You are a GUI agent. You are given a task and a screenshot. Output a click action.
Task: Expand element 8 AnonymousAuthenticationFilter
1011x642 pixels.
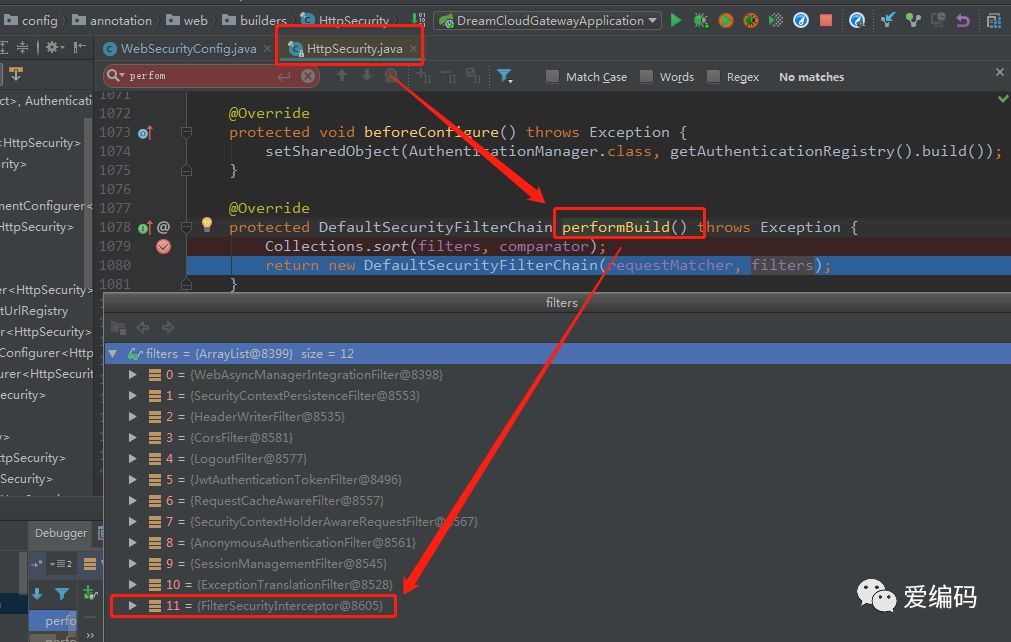[x=132, y=543]
